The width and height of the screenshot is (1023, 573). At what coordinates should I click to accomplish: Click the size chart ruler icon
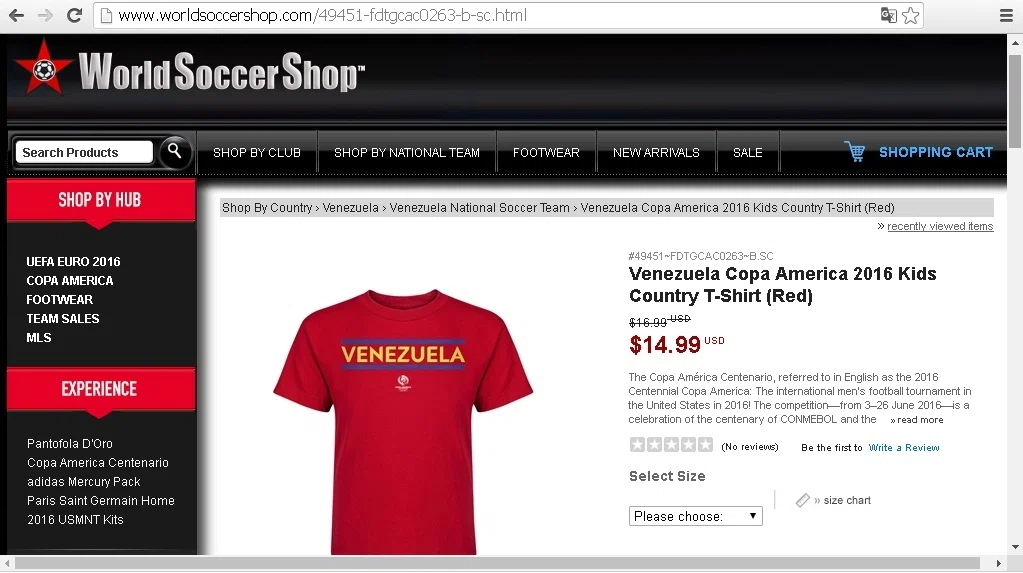[x=802, y=501]
